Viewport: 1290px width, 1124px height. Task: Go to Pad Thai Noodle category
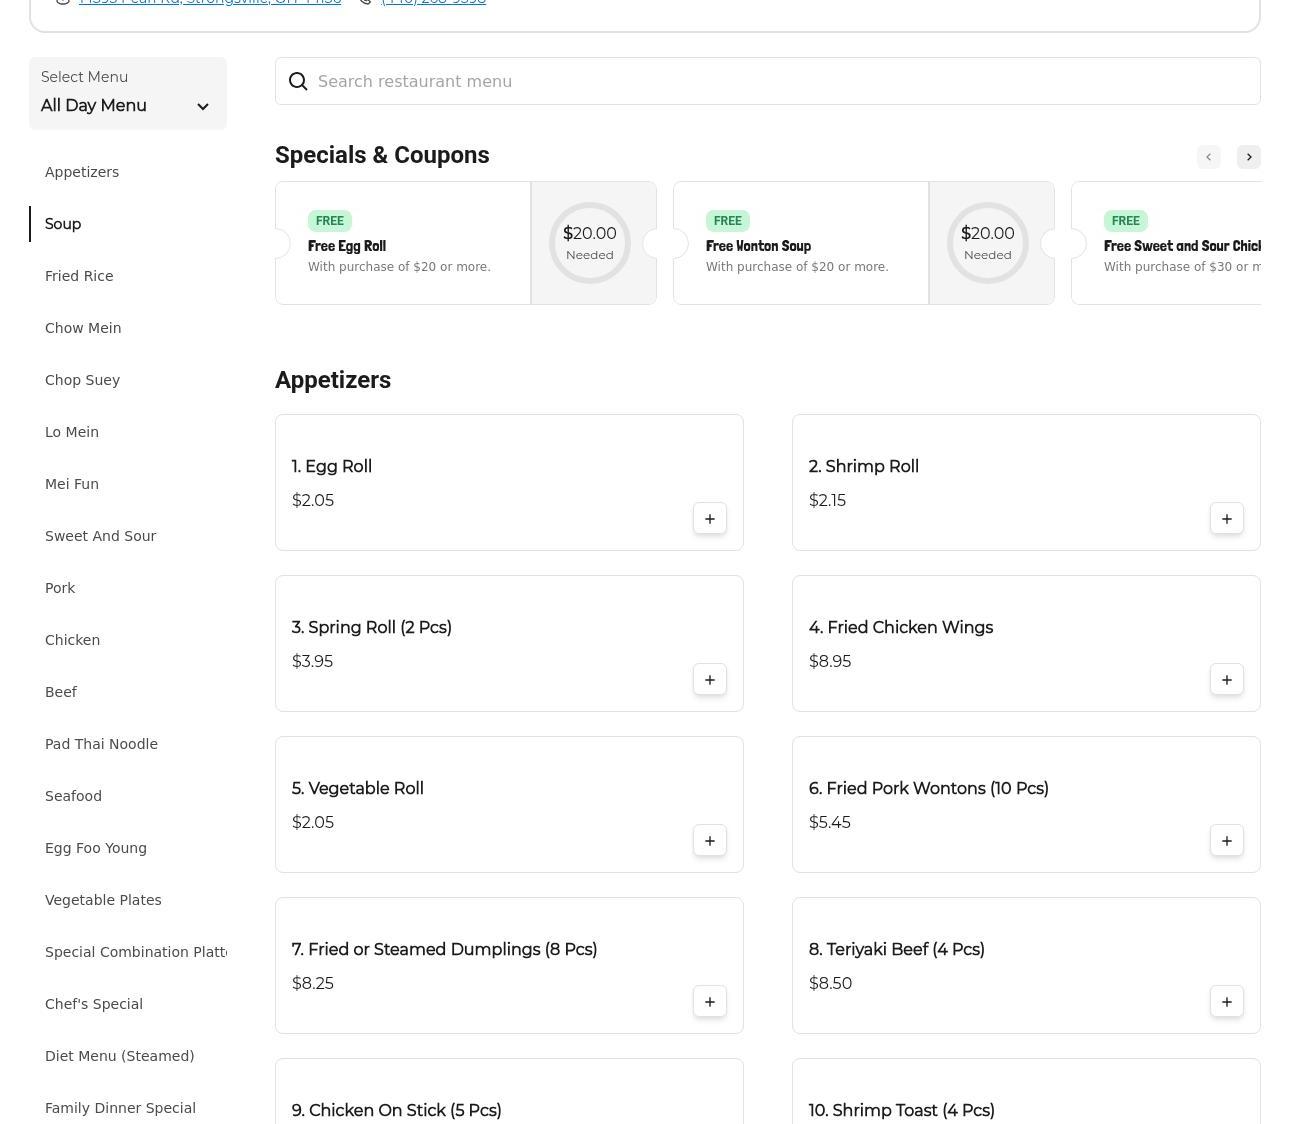click(101, 744)
